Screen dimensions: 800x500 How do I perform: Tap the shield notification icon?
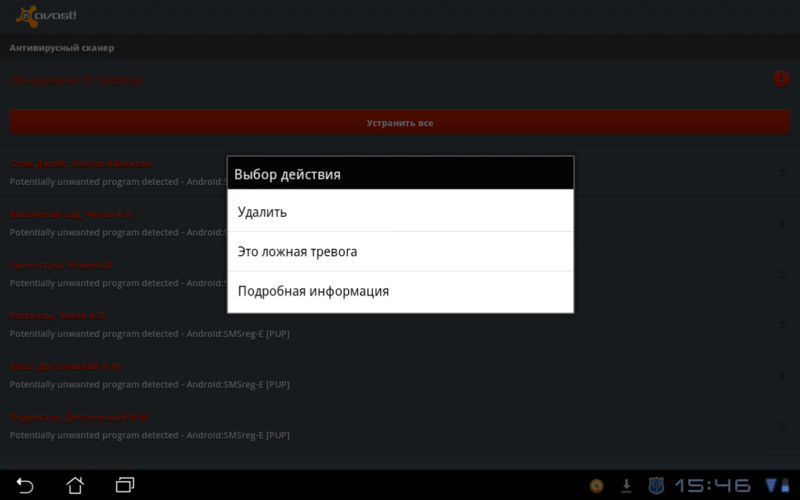point(656,486)
